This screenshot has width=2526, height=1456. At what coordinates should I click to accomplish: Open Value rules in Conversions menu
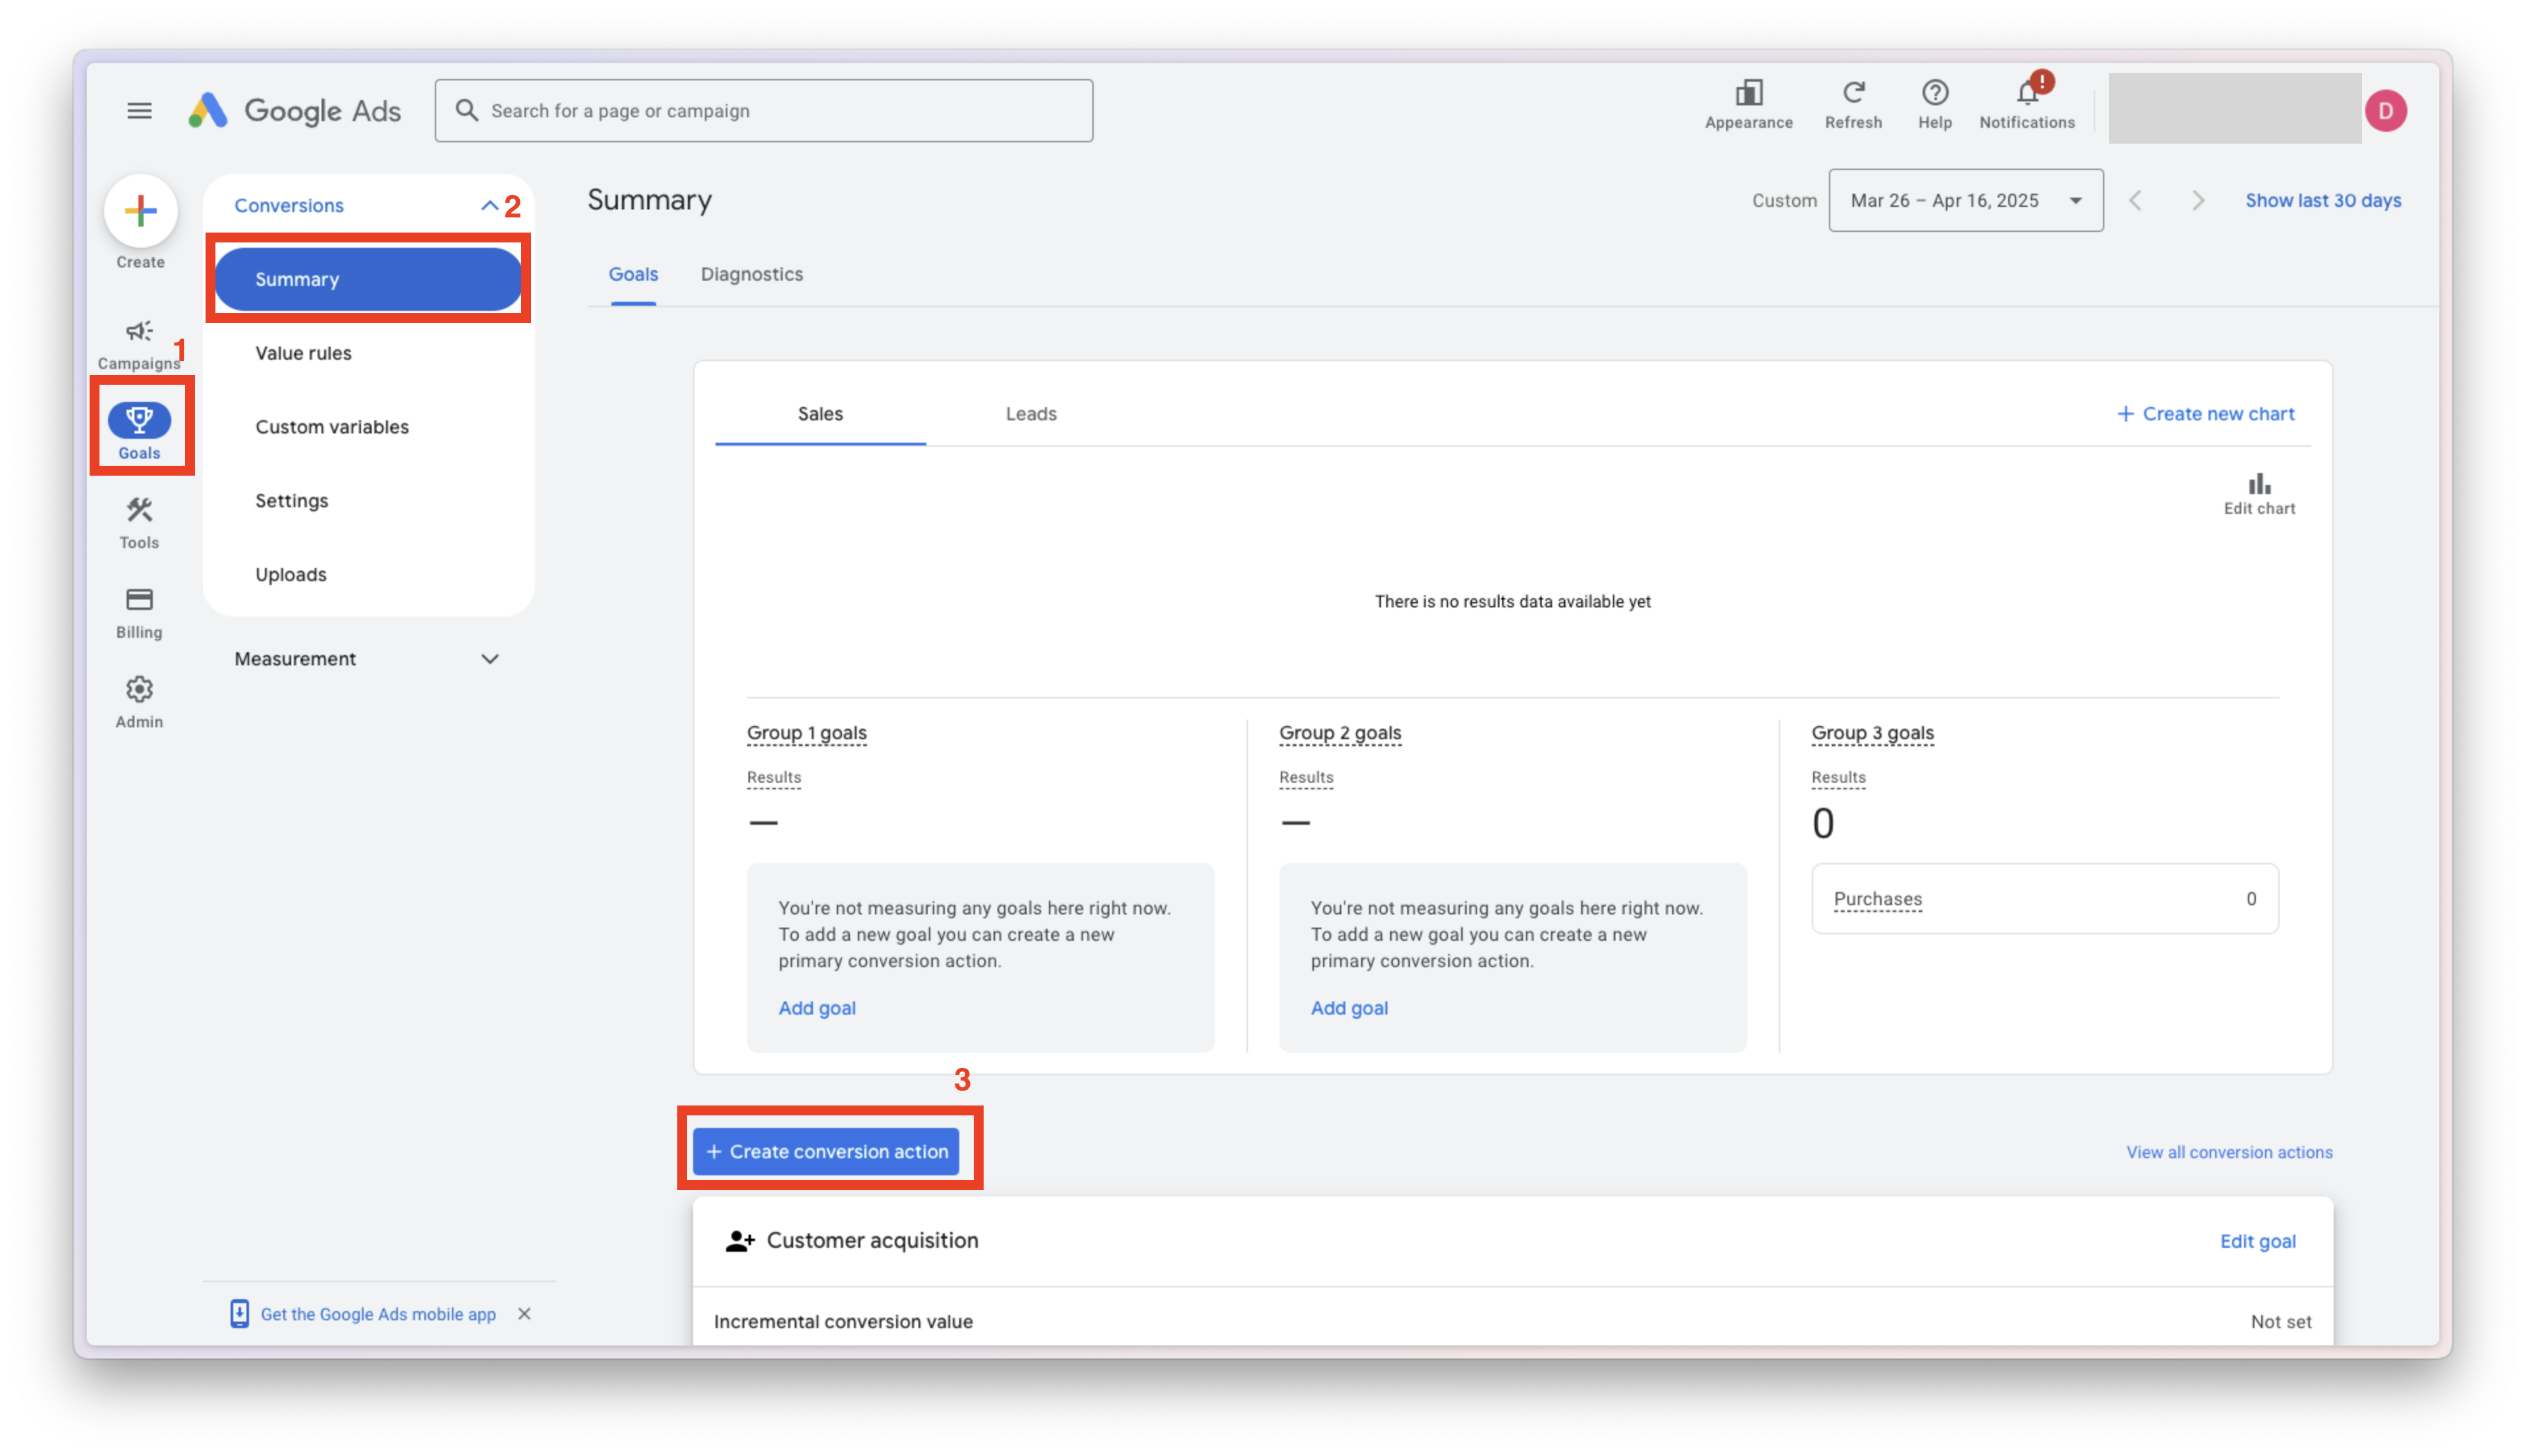coord(303,353)
